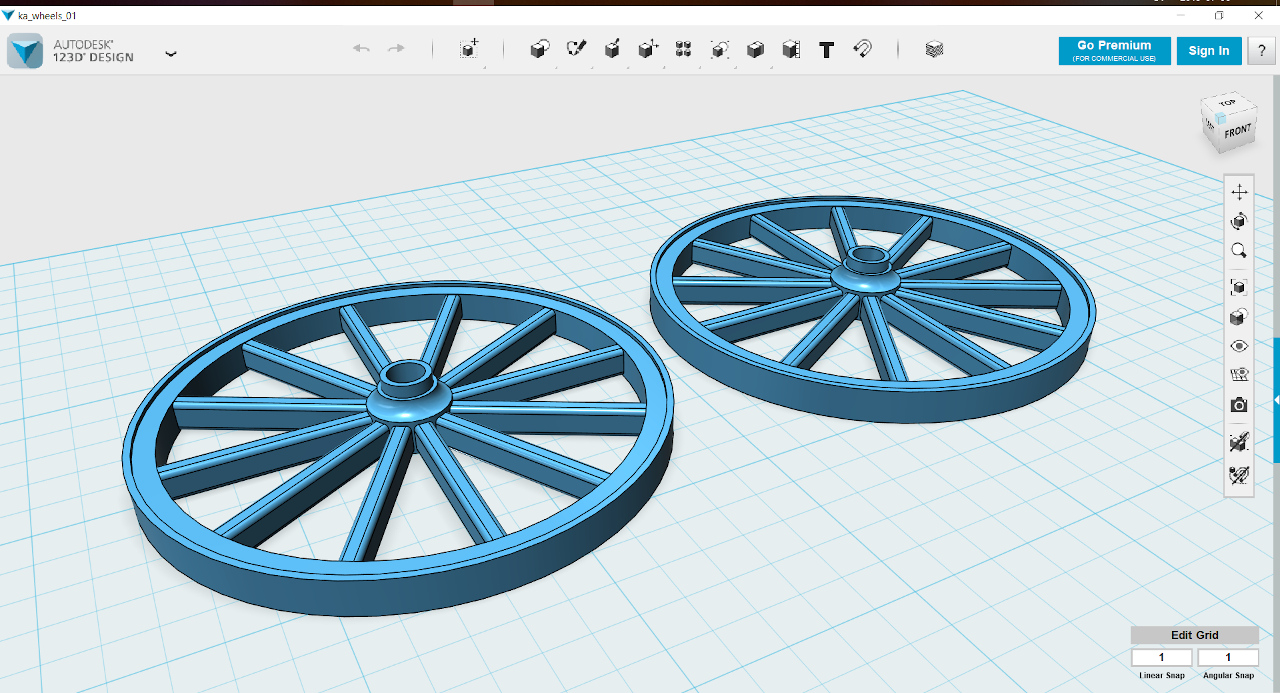Click the Redo arrow
Screen dimensions: 1280x693
click(396, 49)
